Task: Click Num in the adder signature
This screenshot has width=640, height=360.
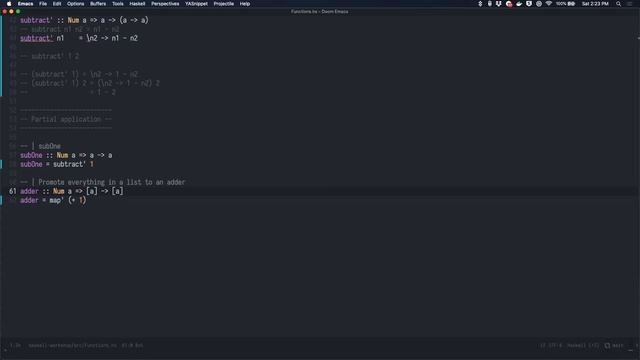Action: click(x=58, y=191)
